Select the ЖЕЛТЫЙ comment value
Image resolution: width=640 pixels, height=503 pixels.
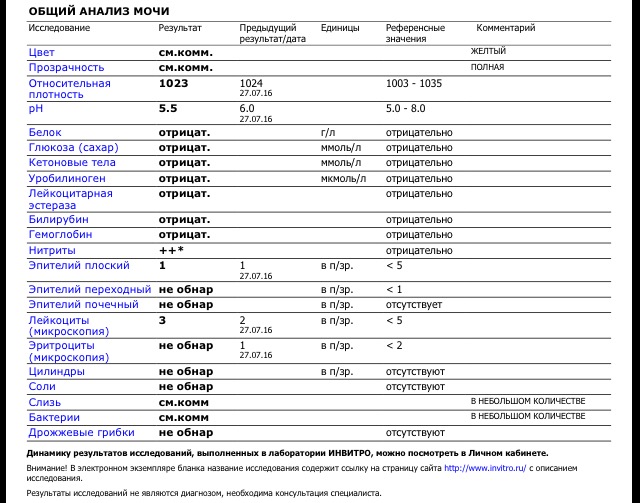[x=488, y=51]
